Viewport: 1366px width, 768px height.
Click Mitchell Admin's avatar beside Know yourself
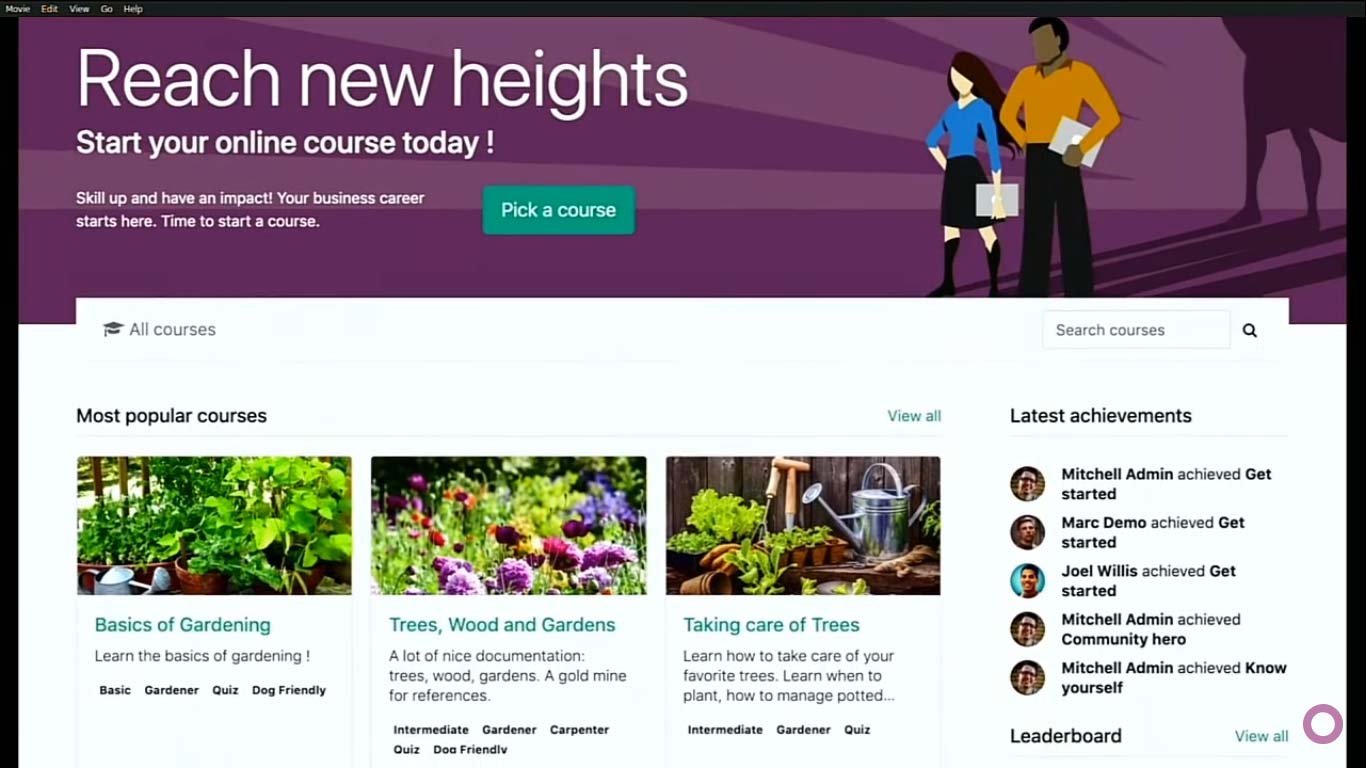coord(1027,677)
